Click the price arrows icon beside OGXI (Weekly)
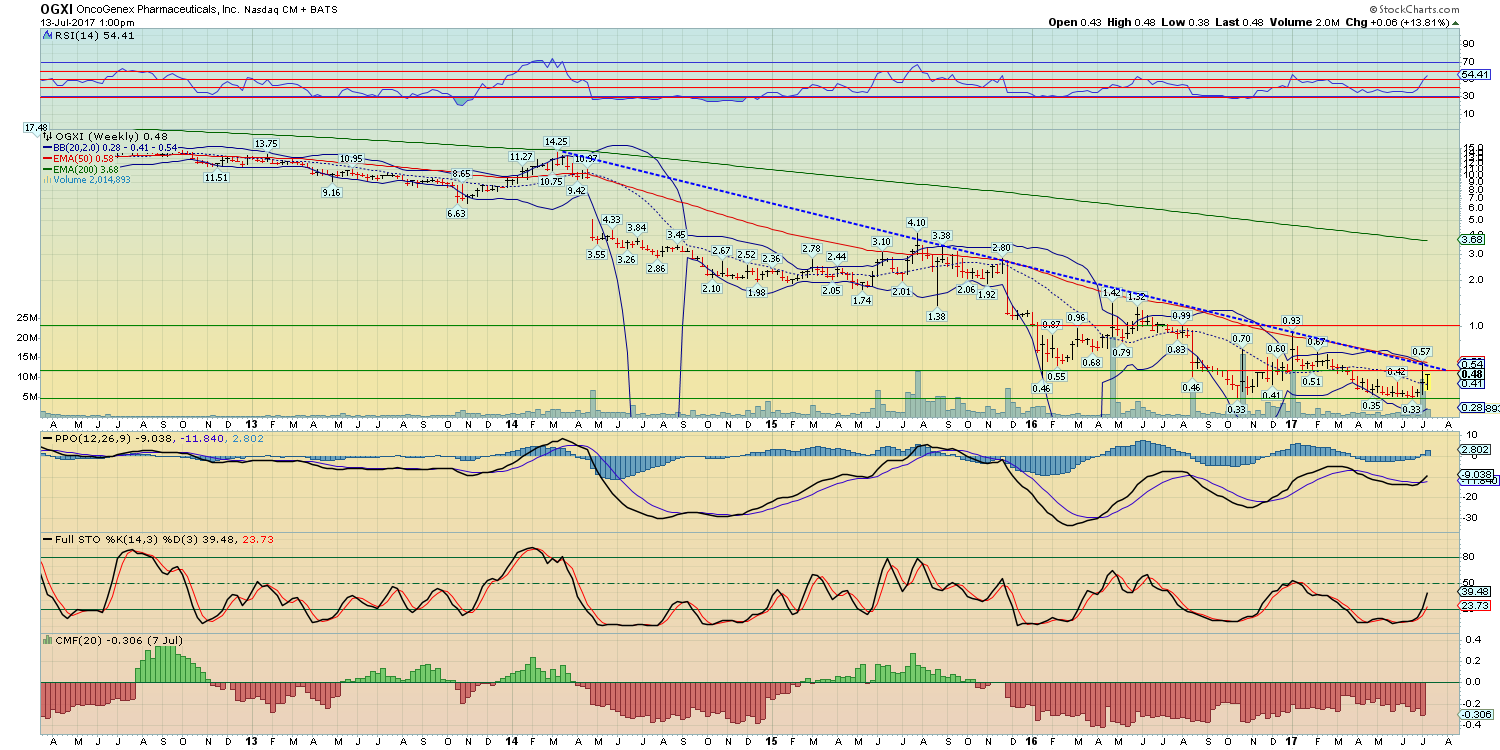 click(x=47, y=136)
